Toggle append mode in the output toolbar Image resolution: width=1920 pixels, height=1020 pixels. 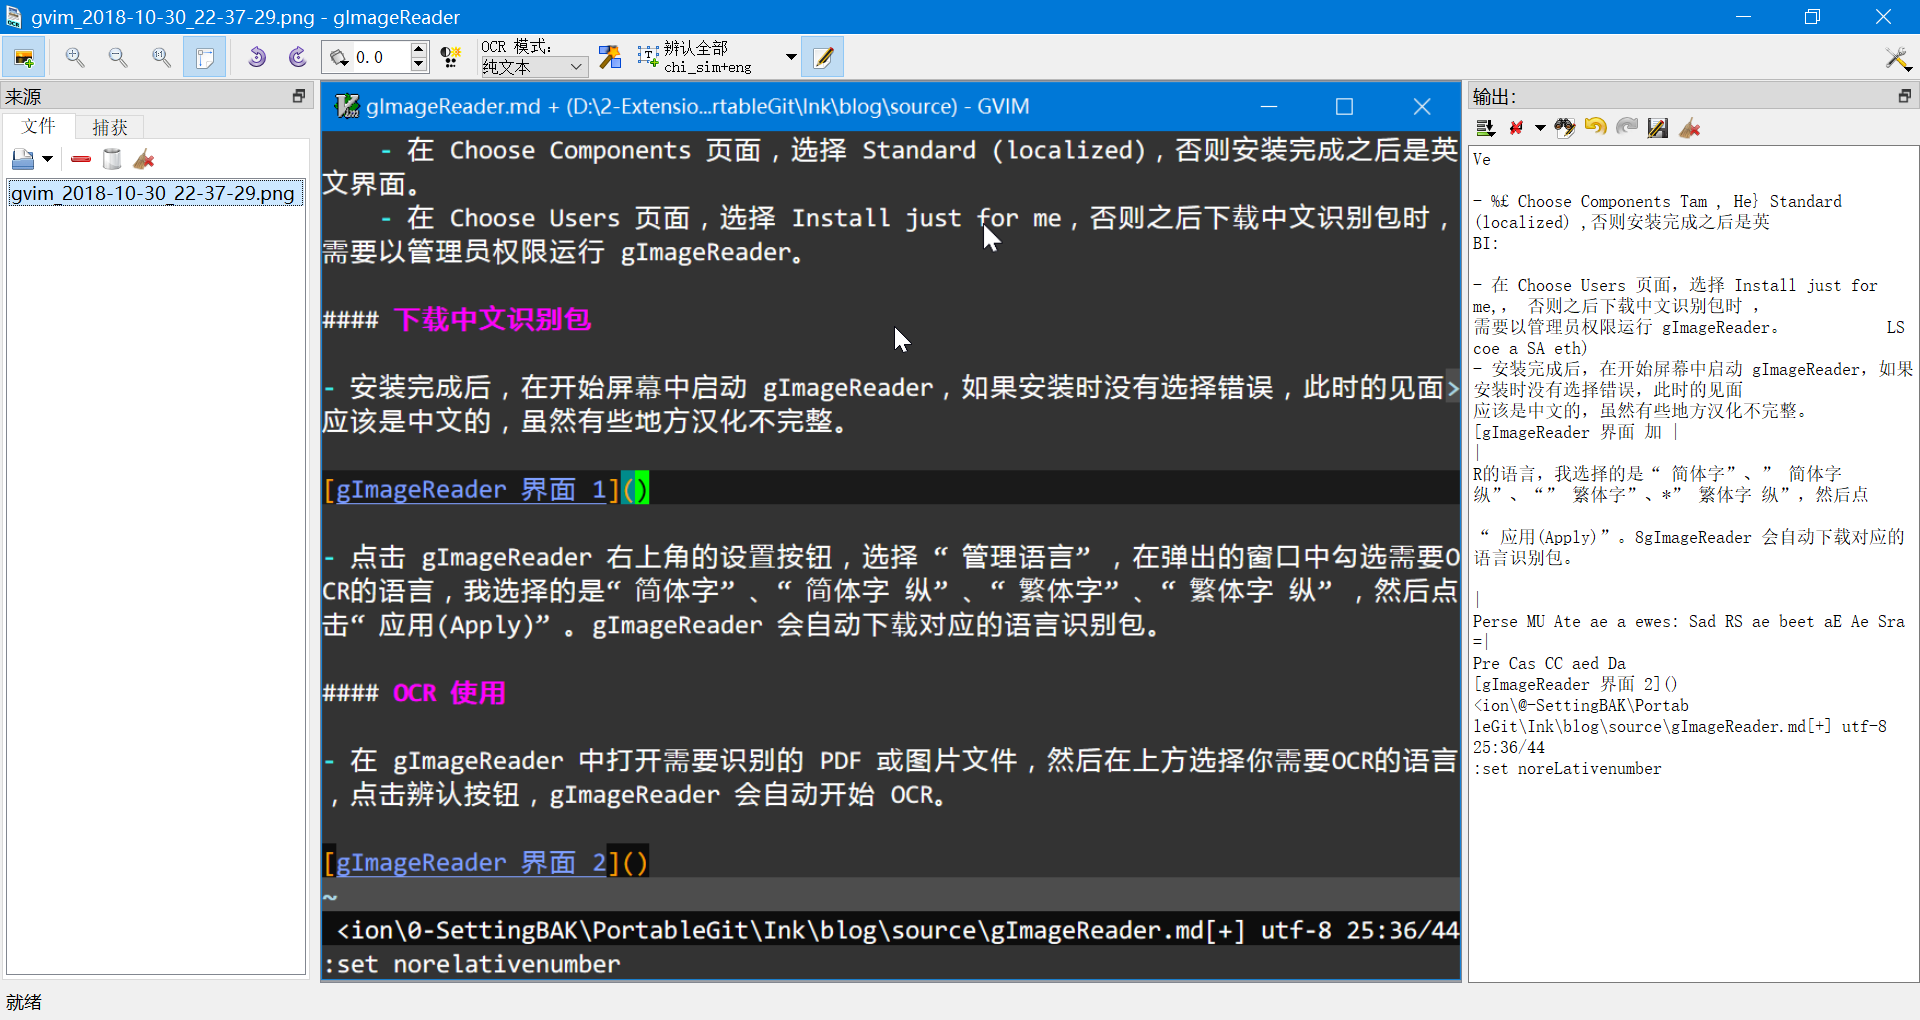(1486, 128)
